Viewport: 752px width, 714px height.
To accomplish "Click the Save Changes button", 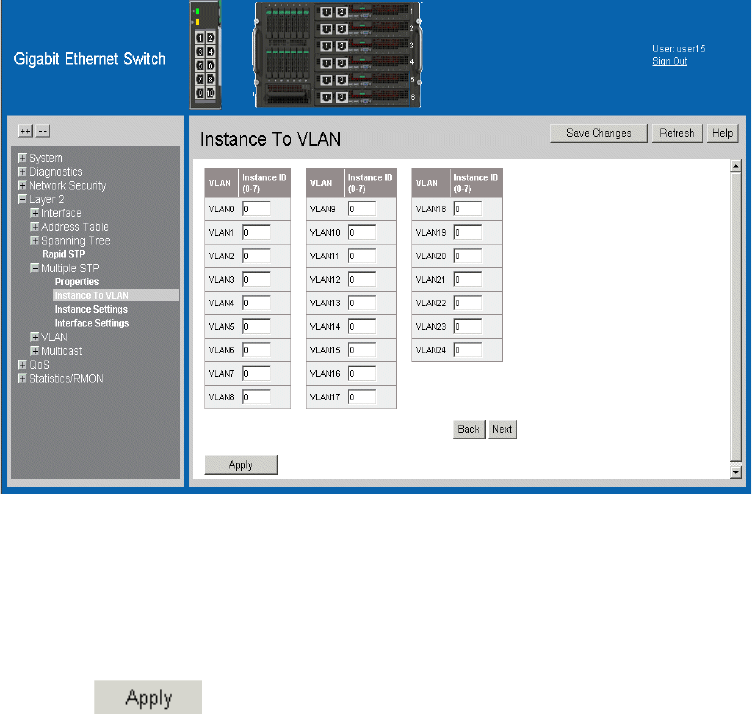I will coord(598,133).
